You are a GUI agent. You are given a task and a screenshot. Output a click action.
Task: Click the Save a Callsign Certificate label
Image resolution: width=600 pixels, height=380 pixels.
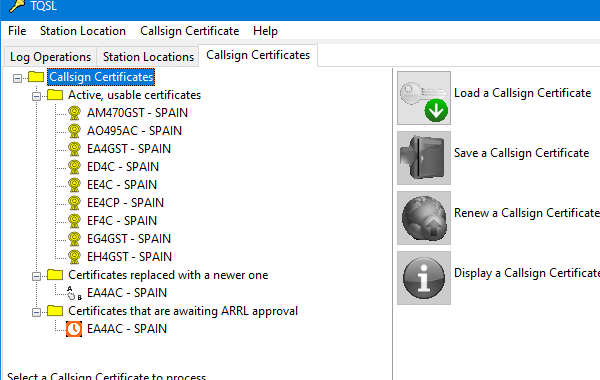(x=522, y=153)
